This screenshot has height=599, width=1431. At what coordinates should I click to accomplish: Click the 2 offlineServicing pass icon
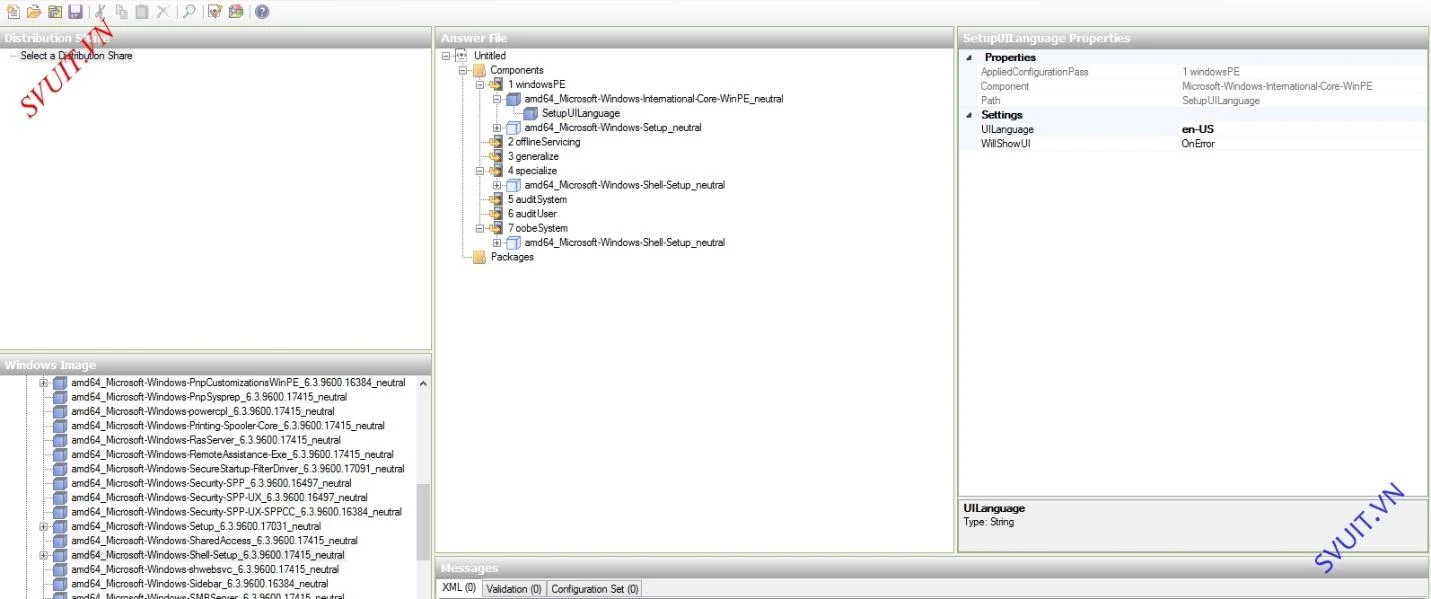pos(496,142)
